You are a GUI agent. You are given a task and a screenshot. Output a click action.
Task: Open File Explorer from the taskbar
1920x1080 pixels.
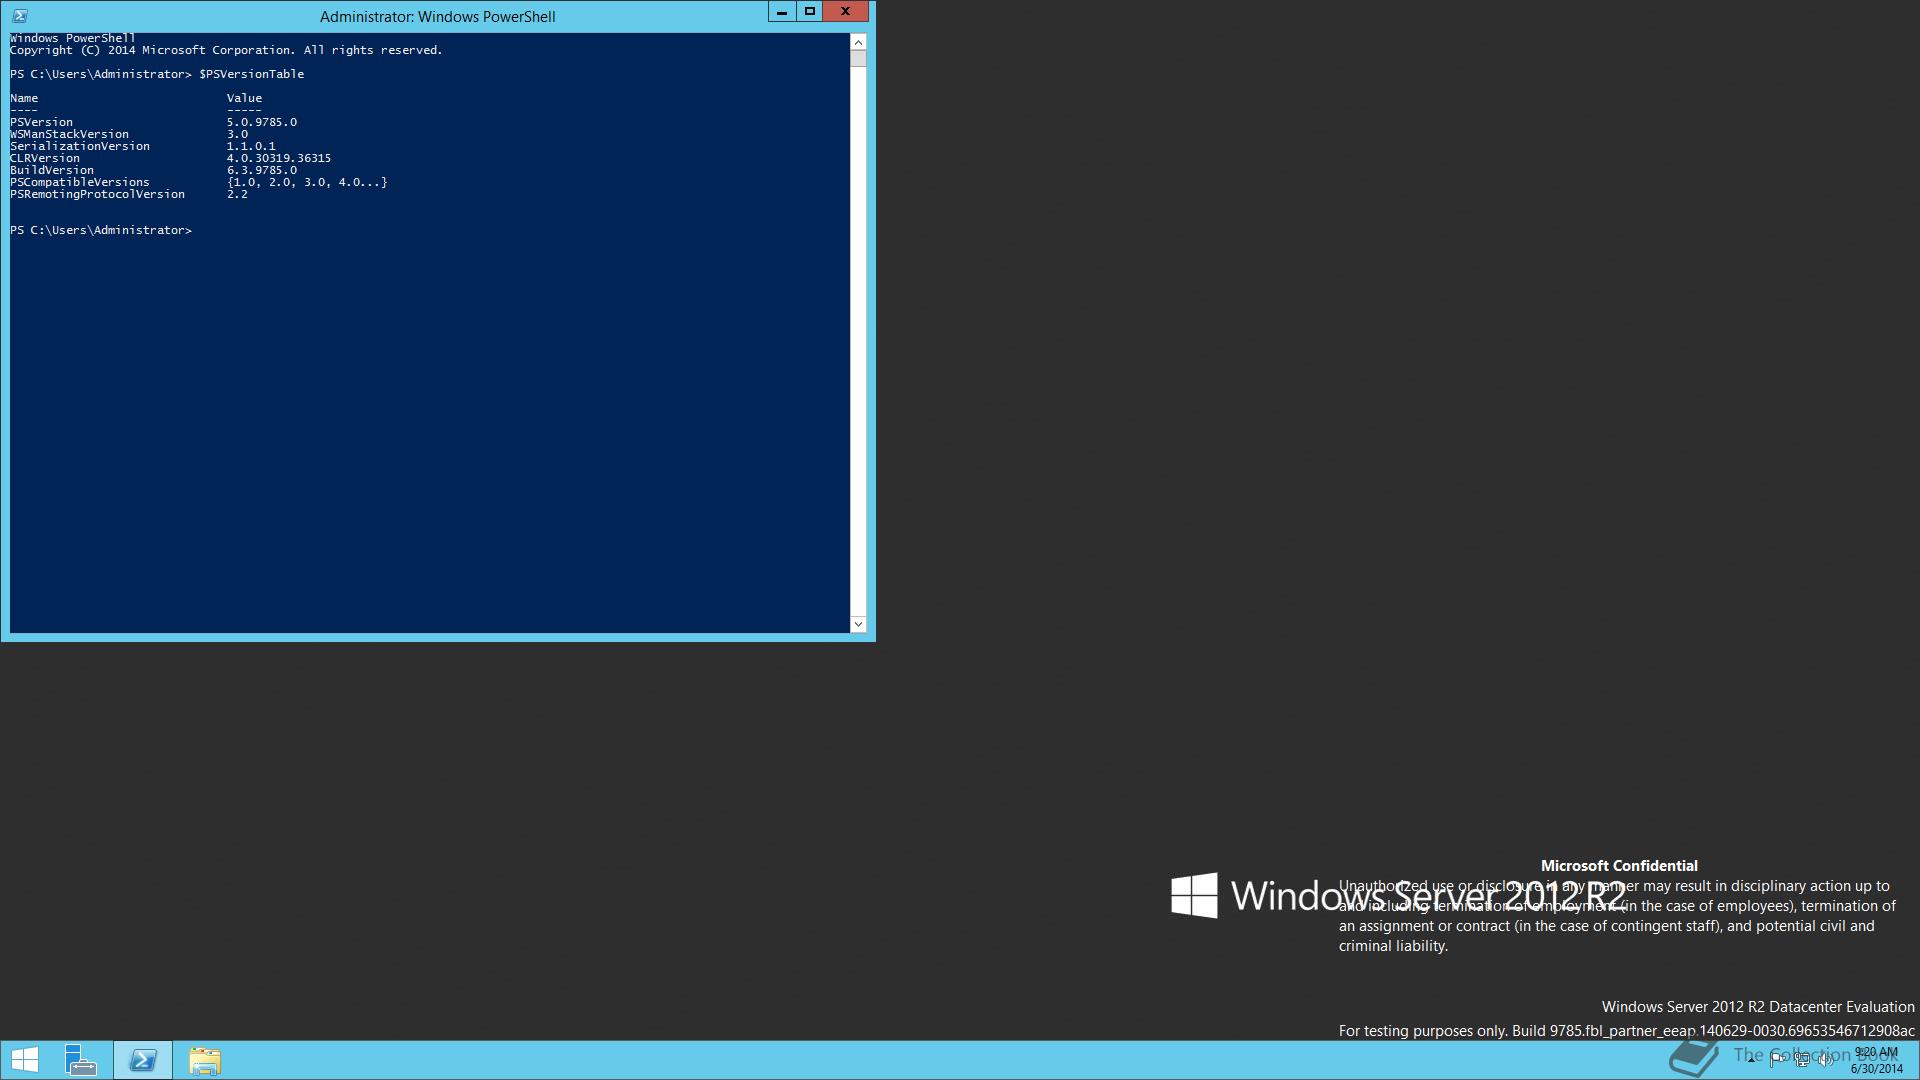click(205, 1060)
